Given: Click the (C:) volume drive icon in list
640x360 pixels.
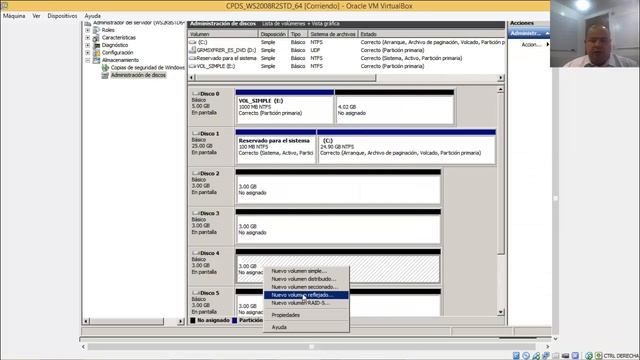Looking at the screenshot, I should tap(193, 42).
